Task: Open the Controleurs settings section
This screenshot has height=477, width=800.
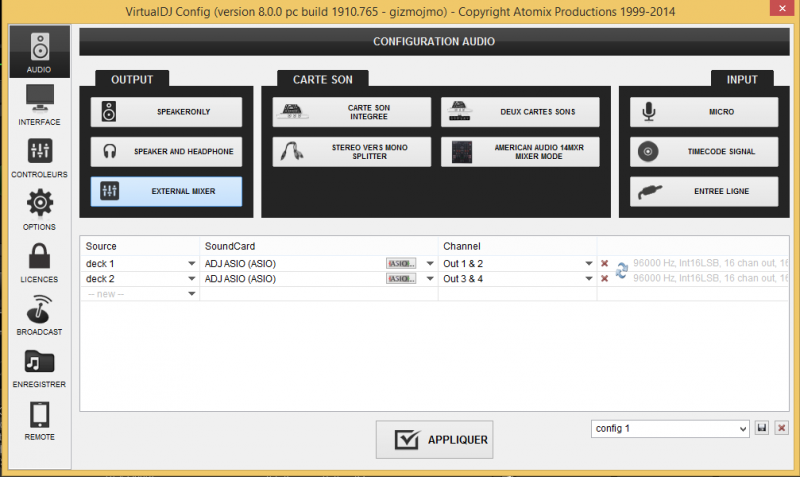Action: [x=39, y=158]
